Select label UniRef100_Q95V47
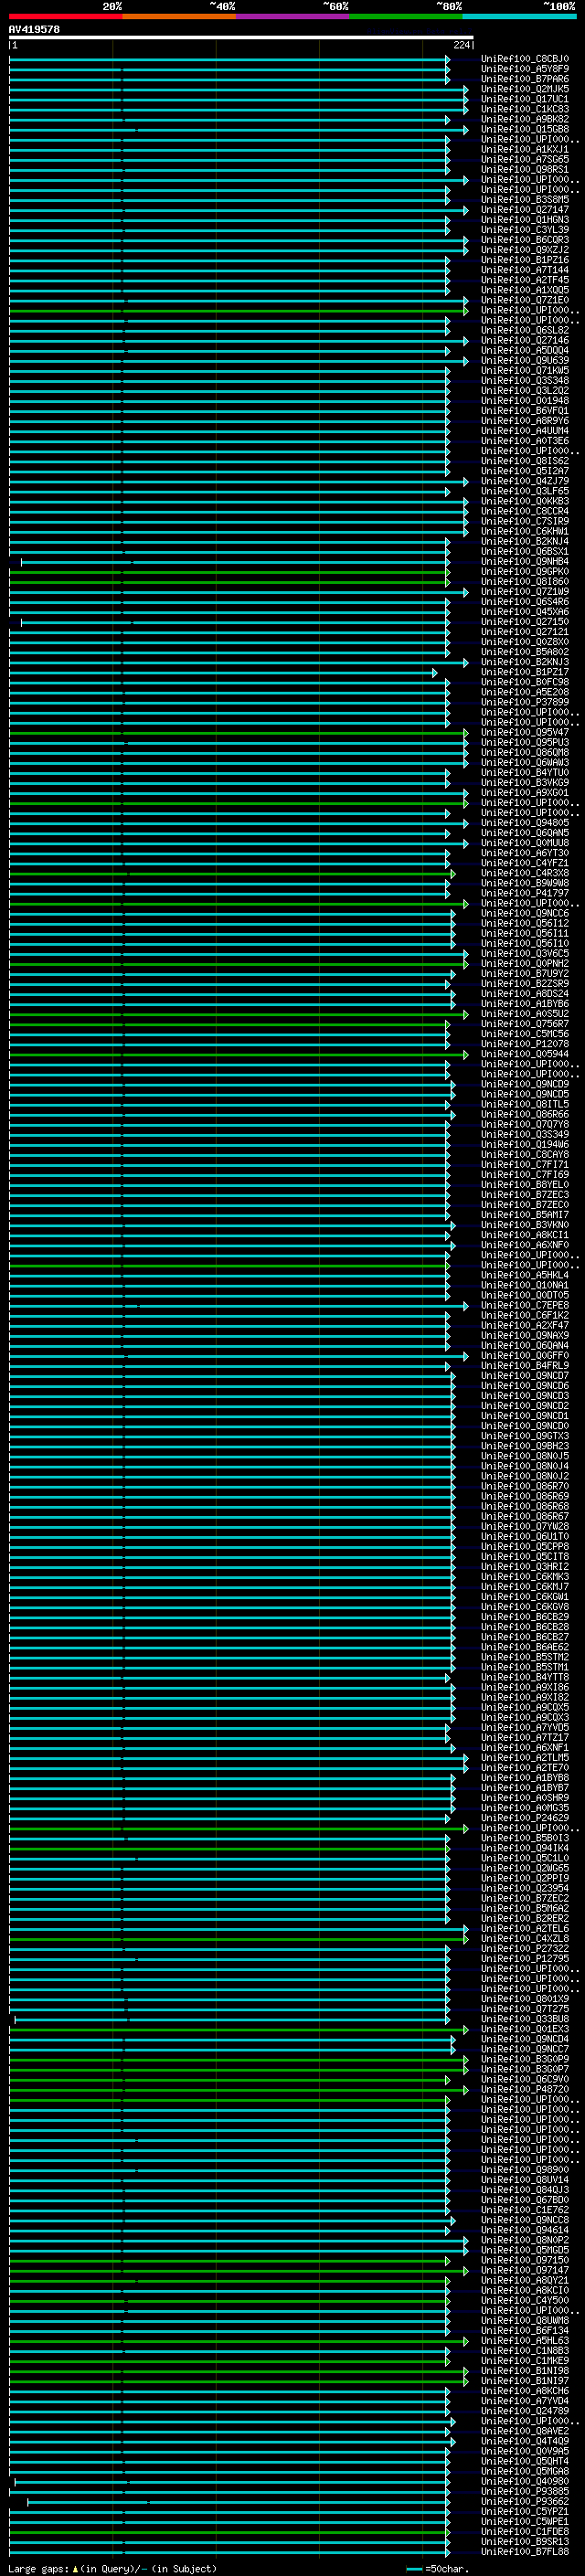 [525, 732]
